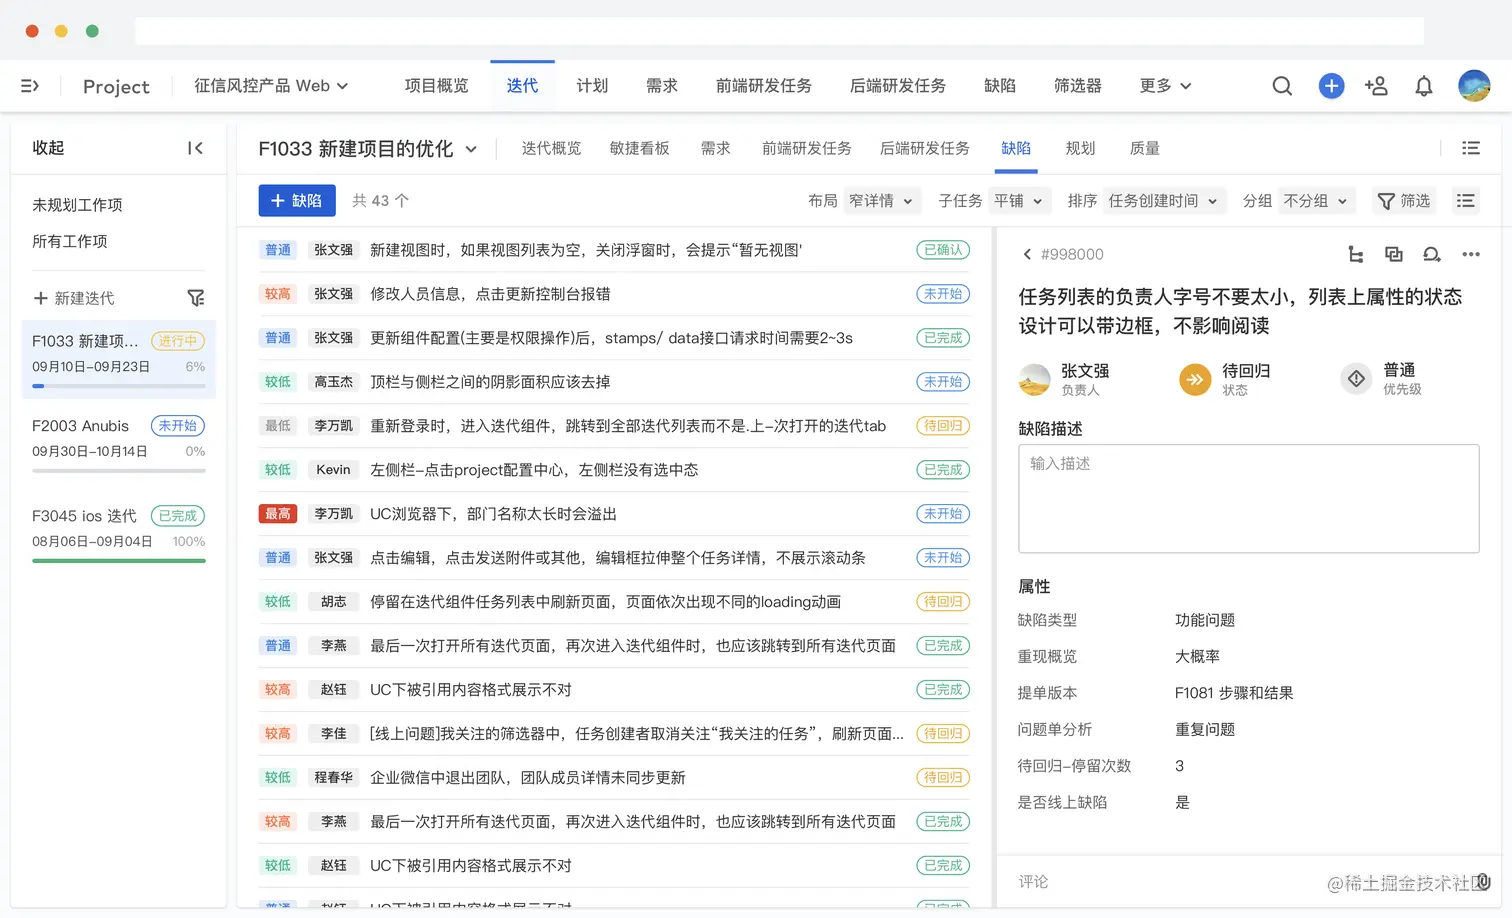Open defect 停留在迭代组件任务列表中刷新页面
The height and width of the screenshot is (918, 1512).
(x=605, y=602)
